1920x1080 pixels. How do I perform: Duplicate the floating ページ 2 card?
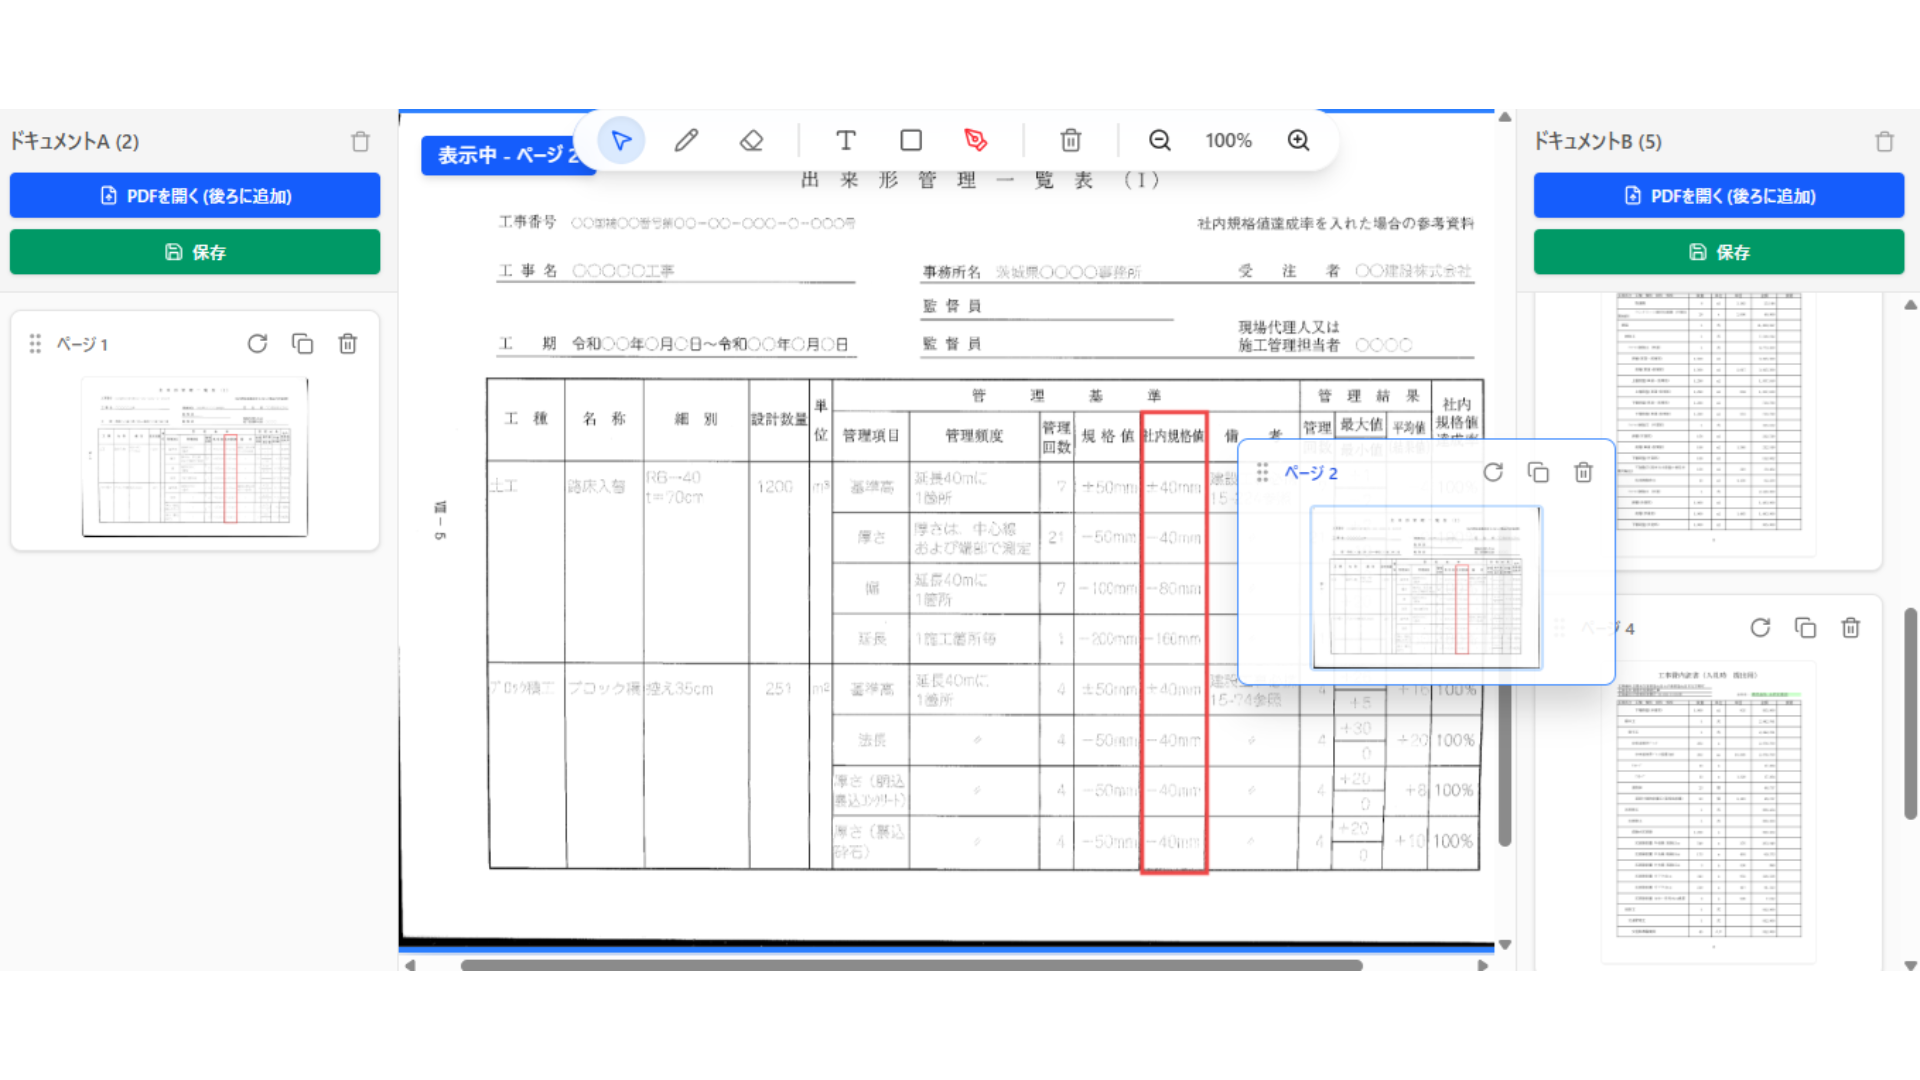click(x=1538, y=472)
